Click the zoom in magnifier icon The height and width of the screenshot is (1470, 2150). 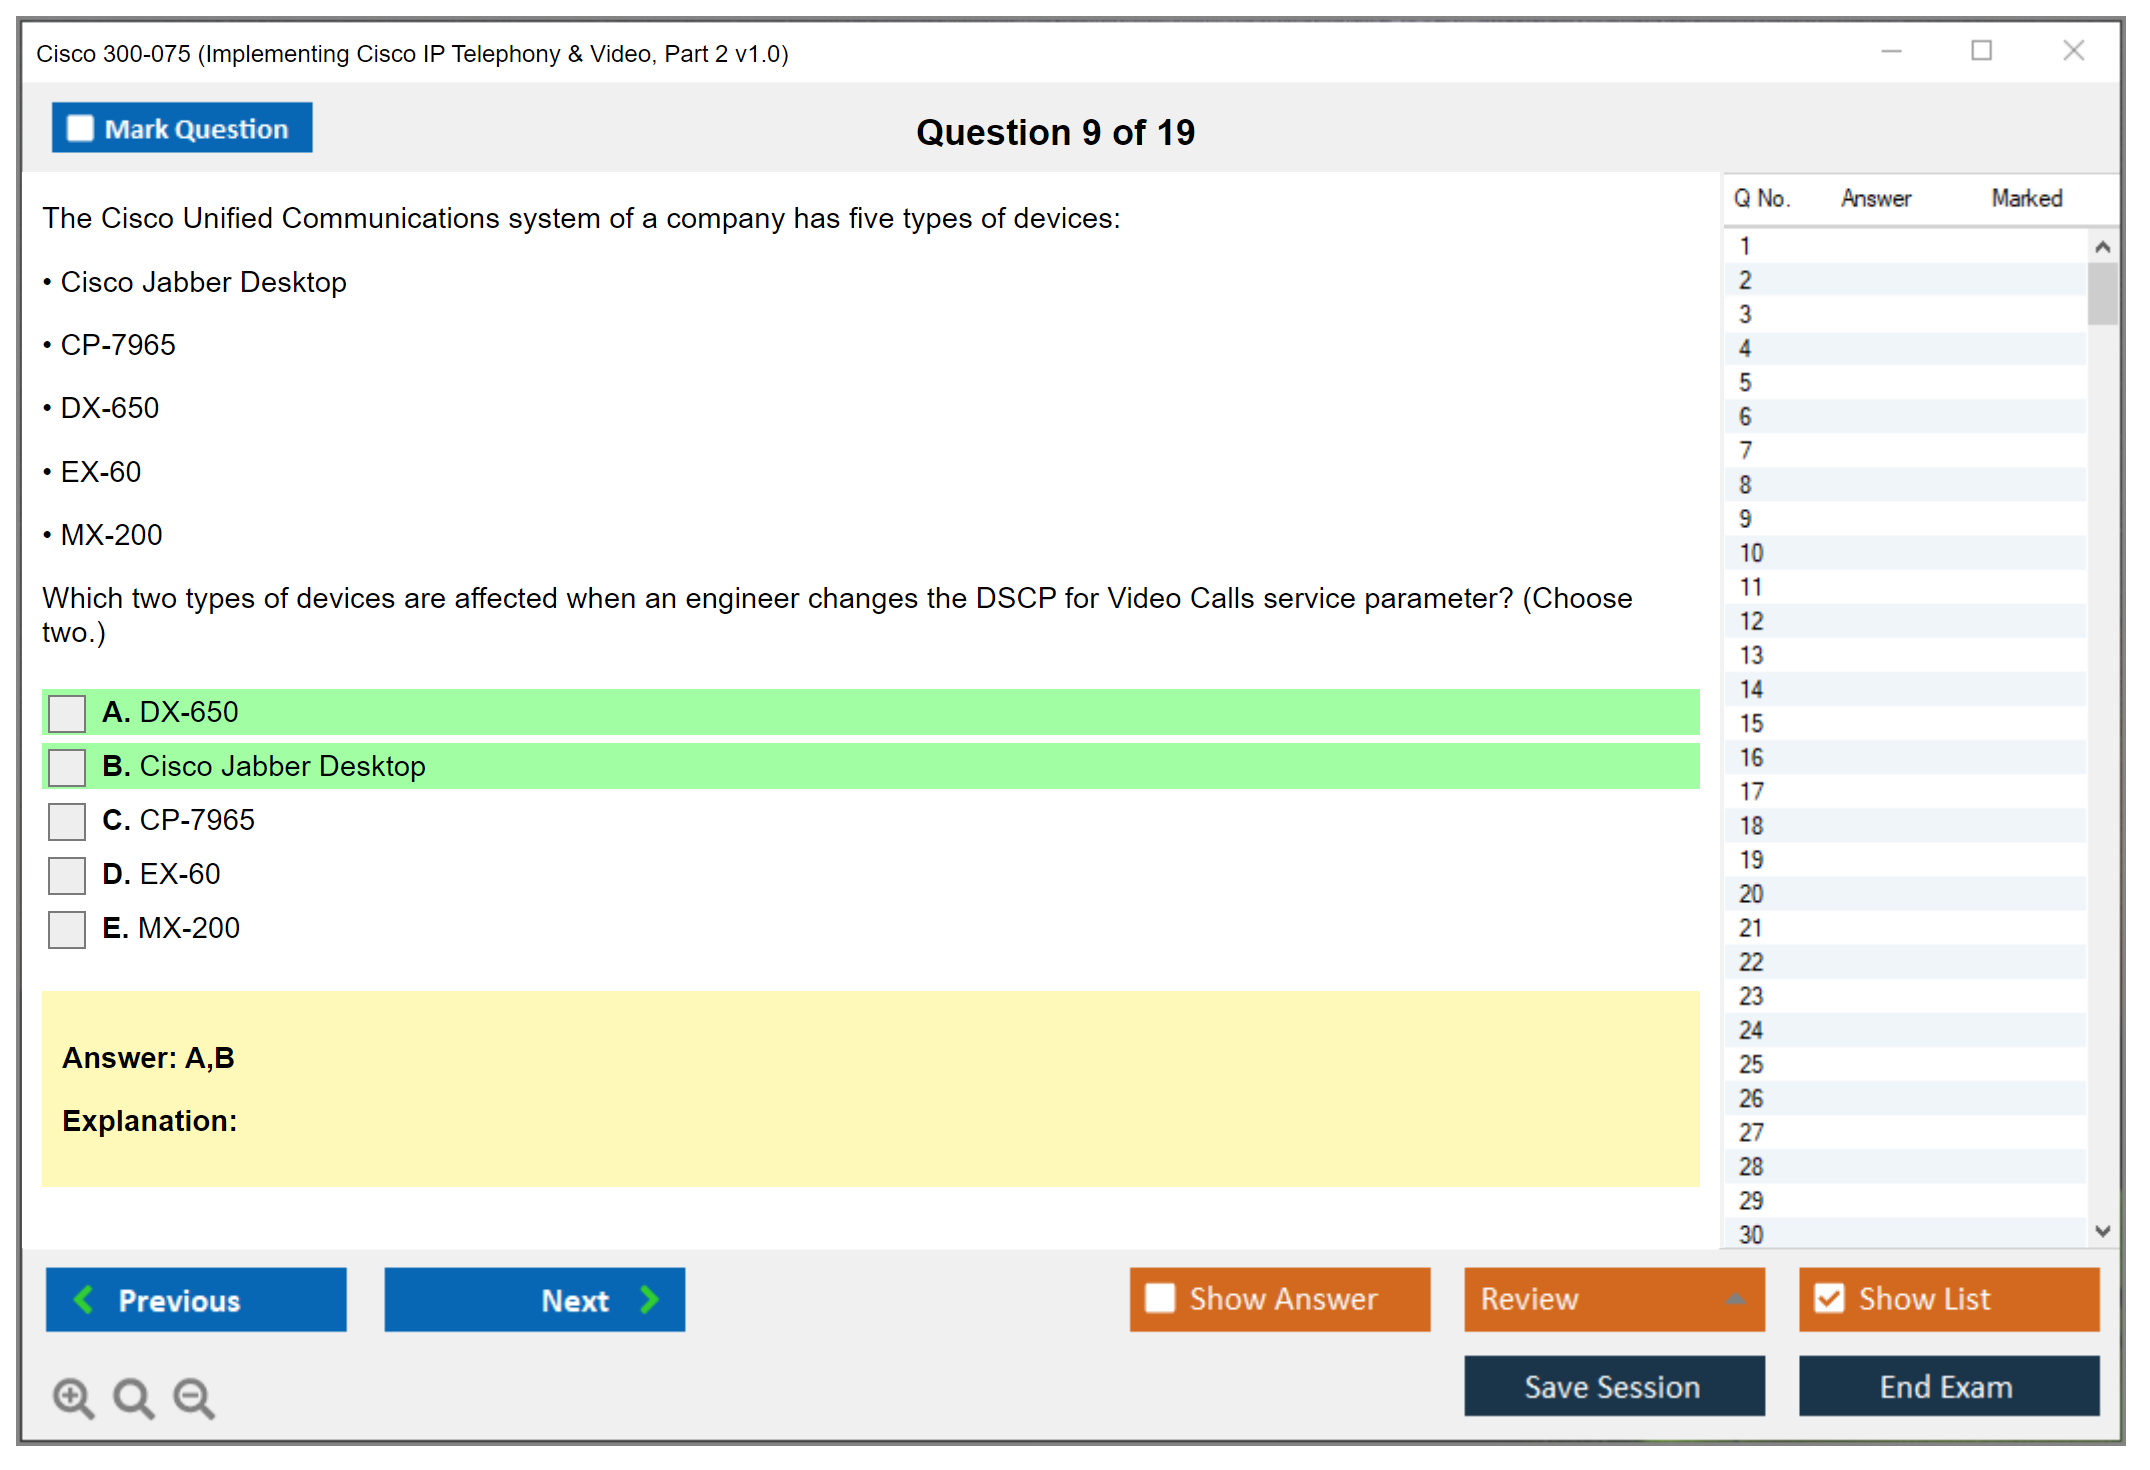coord(73,1397)
